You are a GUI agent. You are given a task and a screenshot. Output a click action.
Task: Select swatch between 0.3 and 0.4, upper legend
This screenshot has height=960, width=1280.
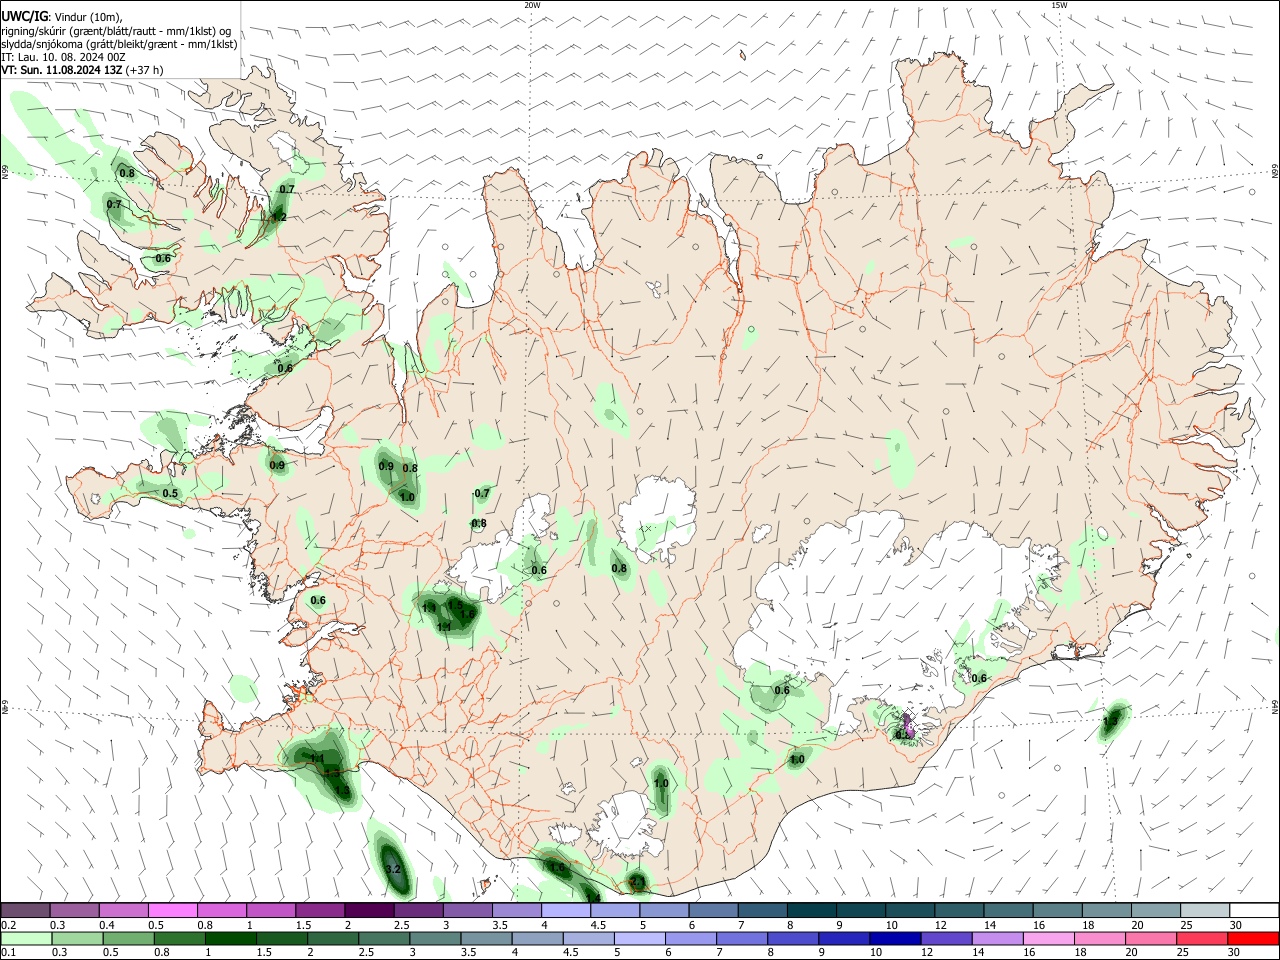pos(74,910)
